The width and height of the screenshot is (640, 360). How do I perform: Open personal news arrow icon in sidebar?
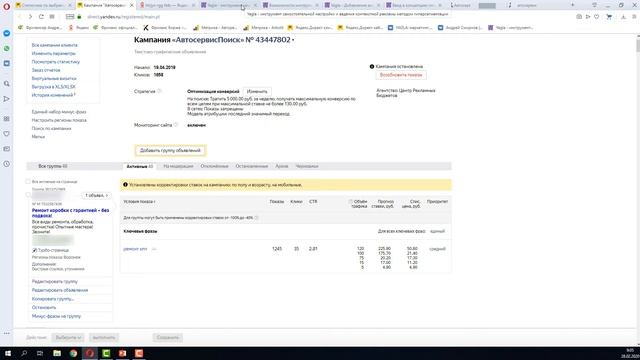click(x=7, y=99)
